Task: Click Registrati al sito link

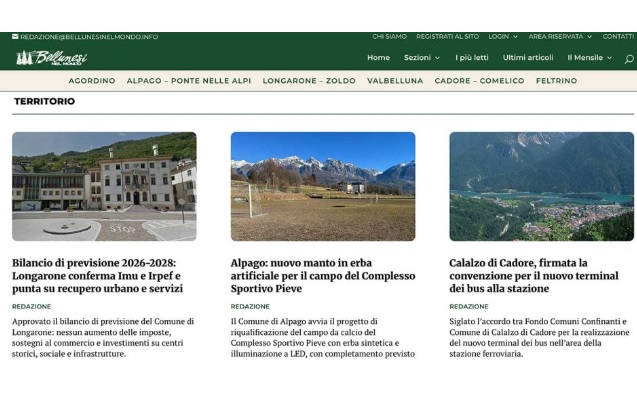Action: tap(447, 37)
